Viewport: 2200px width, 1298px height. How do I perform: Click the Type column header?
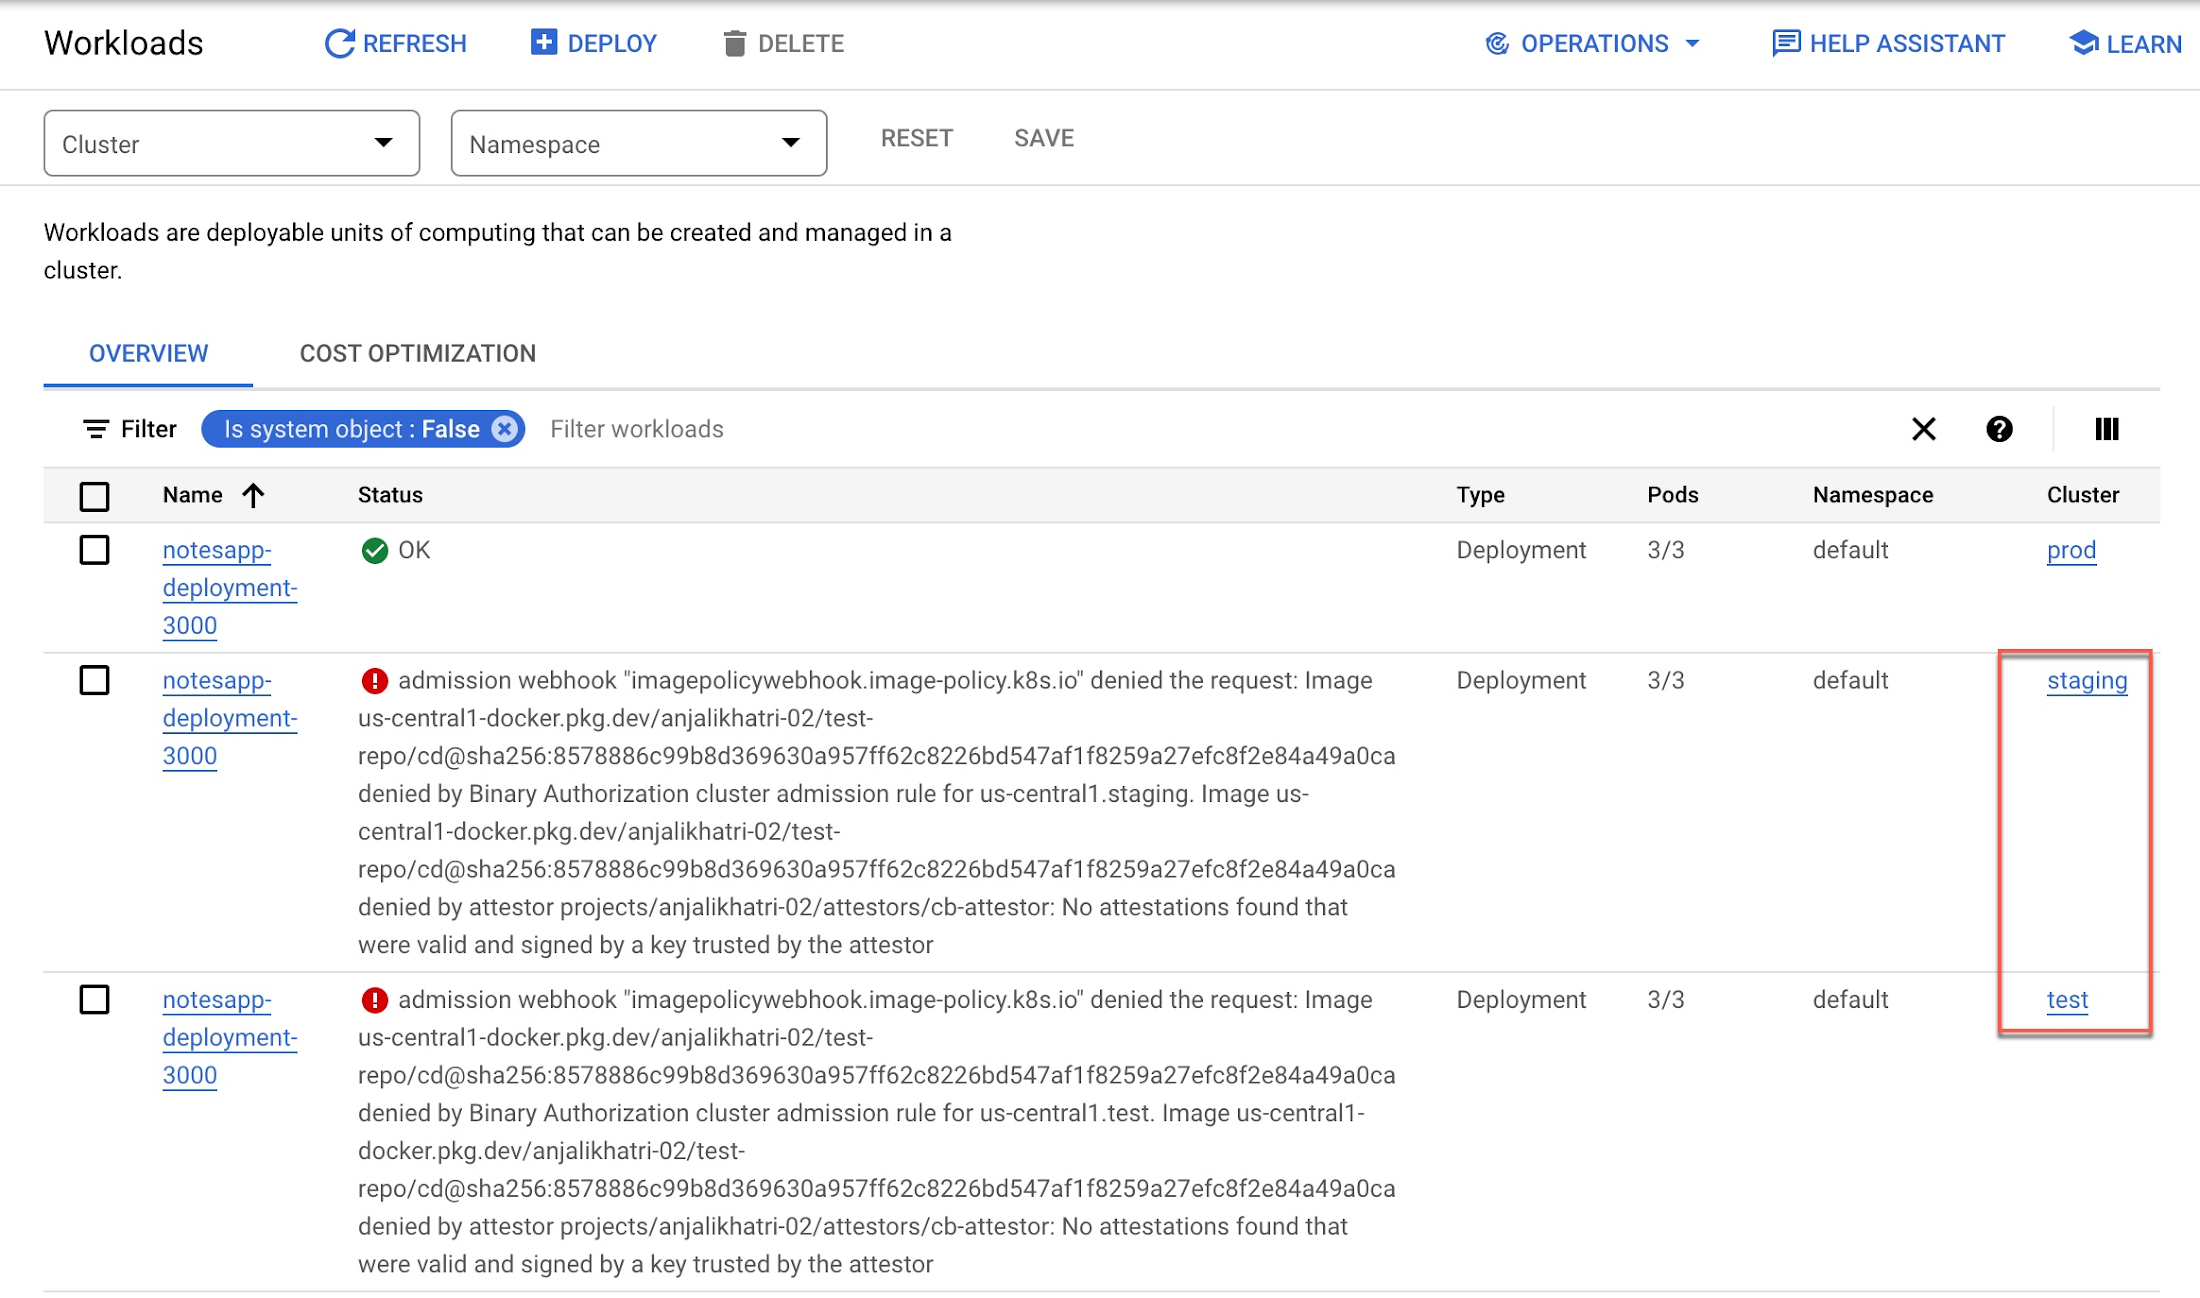tap(1480, 495)
